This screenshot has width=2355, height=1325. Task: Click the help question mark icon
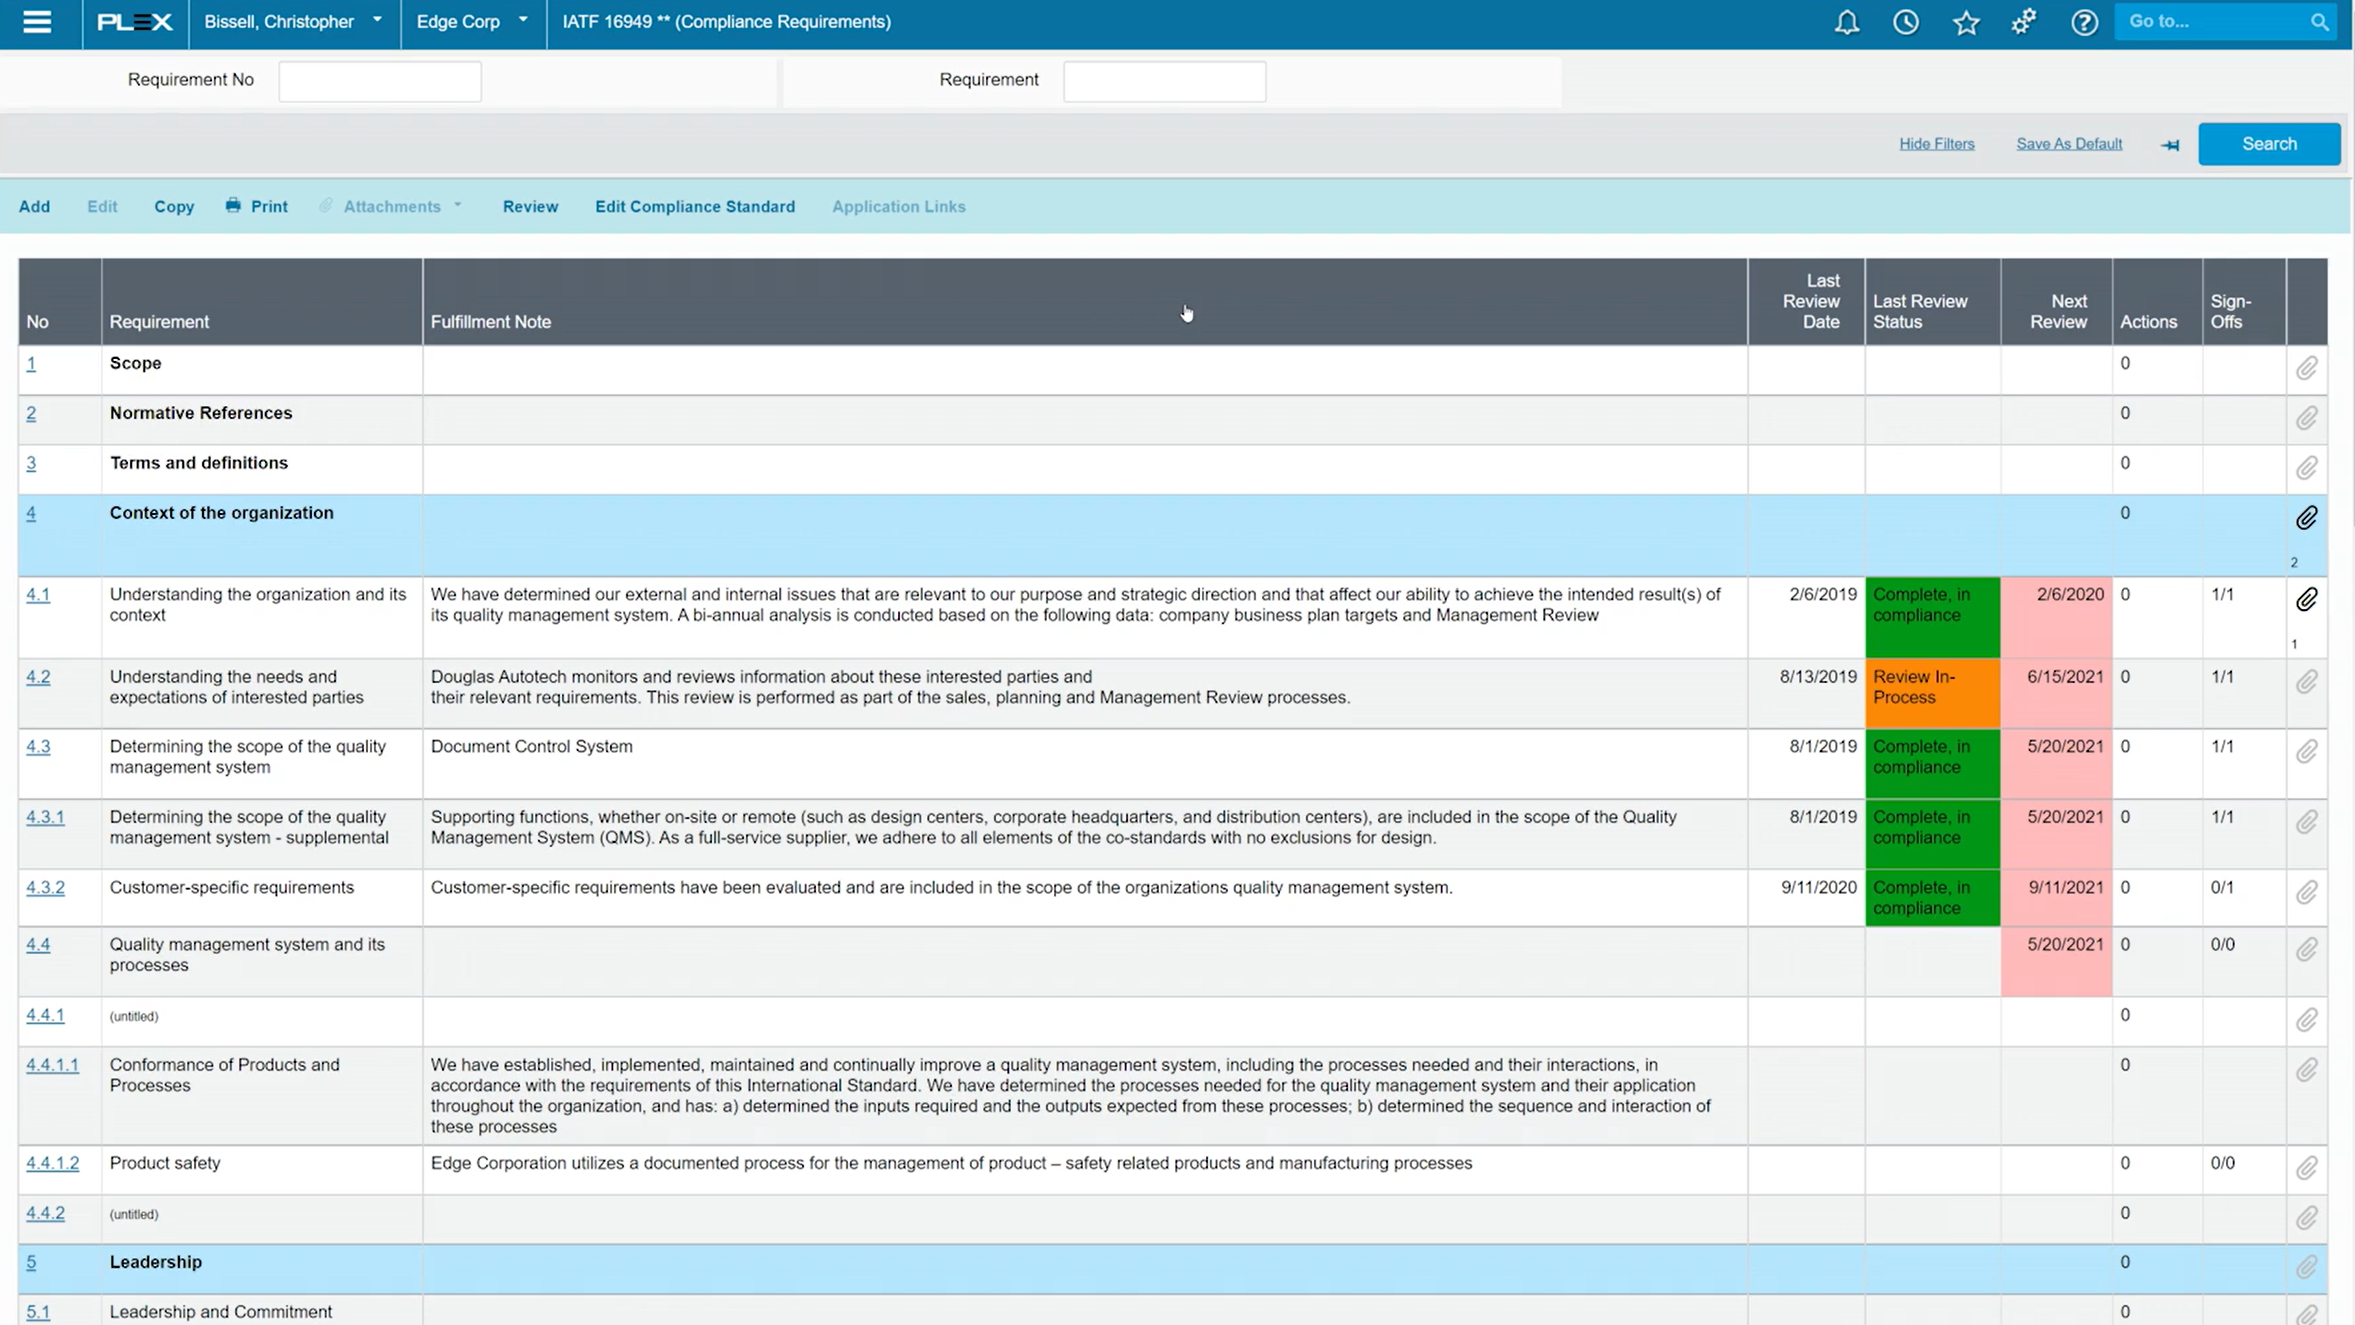(x=2084, y=22)
